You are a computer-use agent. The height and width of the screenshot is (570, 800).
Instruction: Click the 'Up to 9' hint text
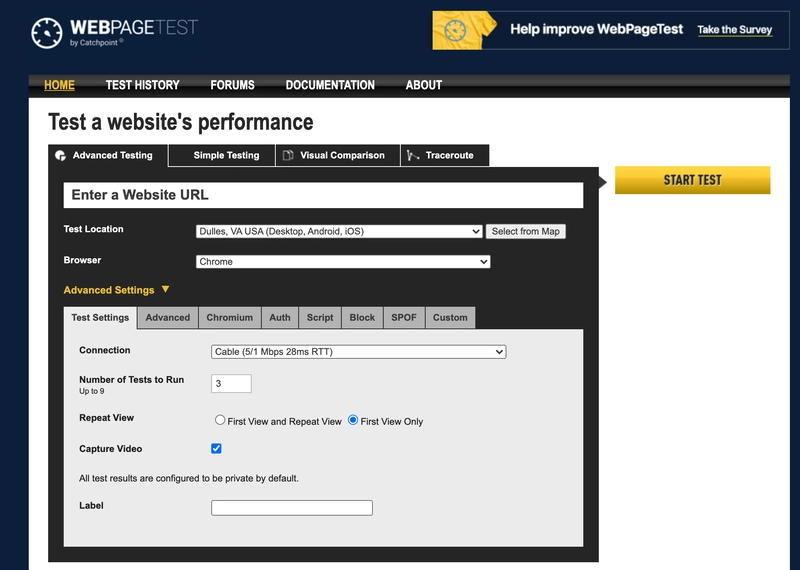click(92, 391)
